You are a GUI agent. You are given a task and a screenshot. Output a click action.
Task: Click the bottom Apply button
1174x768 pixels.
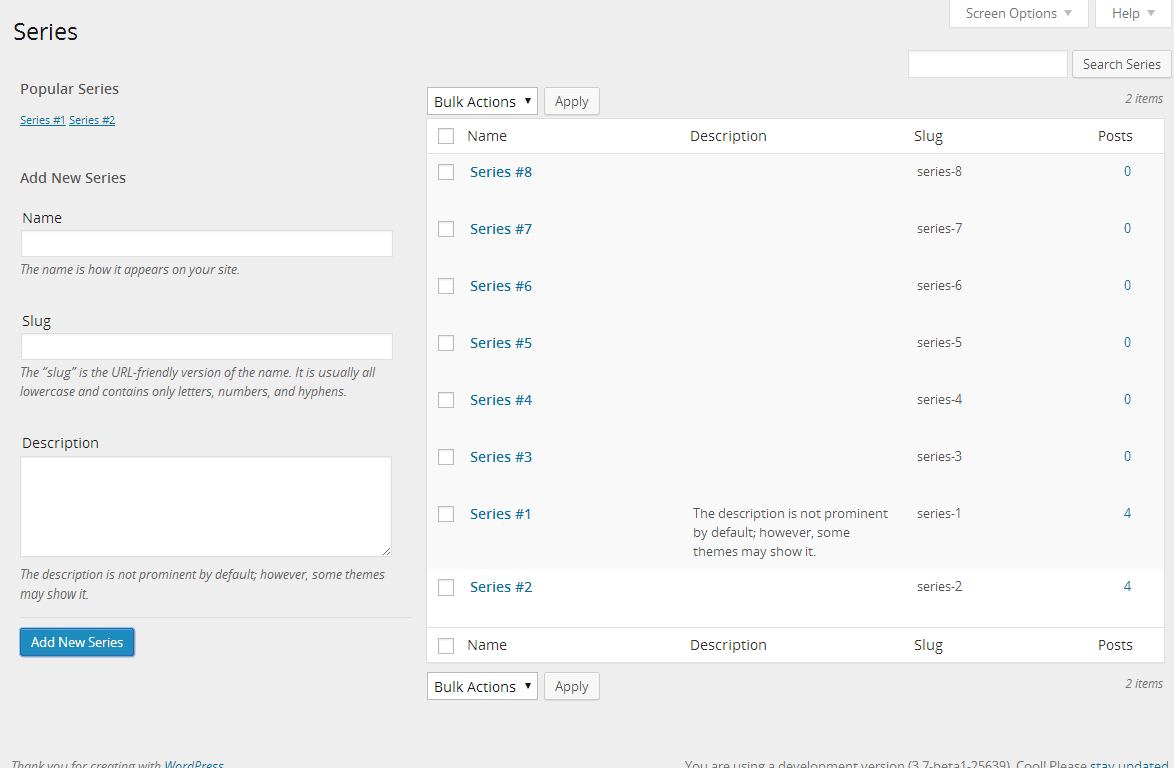[x=571, y=686]
